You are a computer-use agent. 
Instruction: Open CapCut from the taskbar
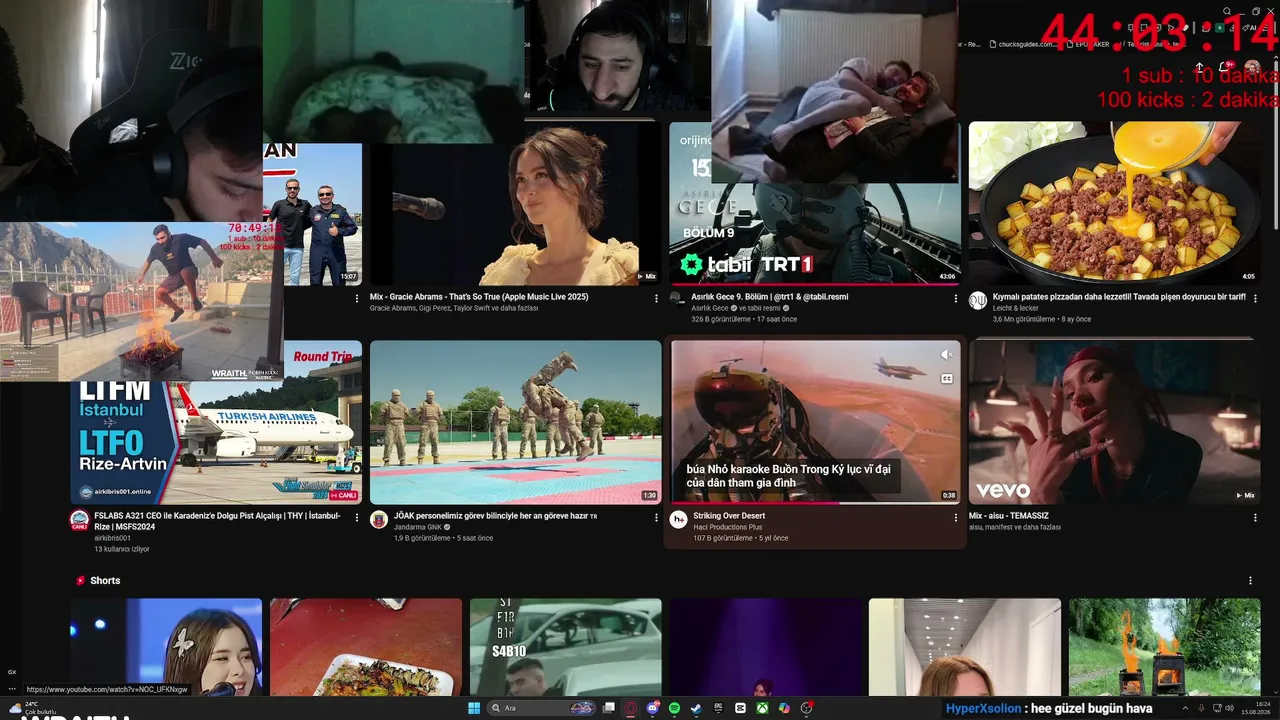pos(740,708)
